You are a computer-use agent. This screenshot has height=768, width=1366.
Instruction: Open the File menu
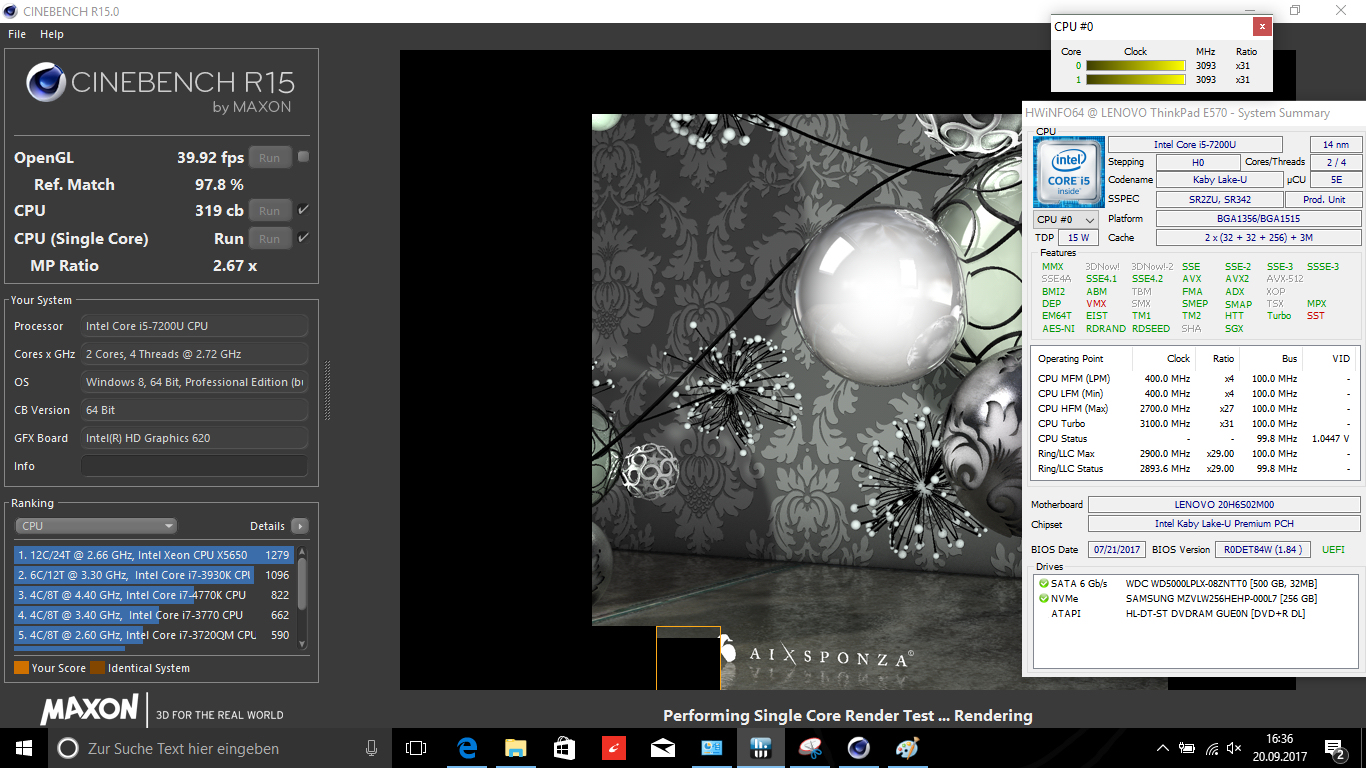17,34
